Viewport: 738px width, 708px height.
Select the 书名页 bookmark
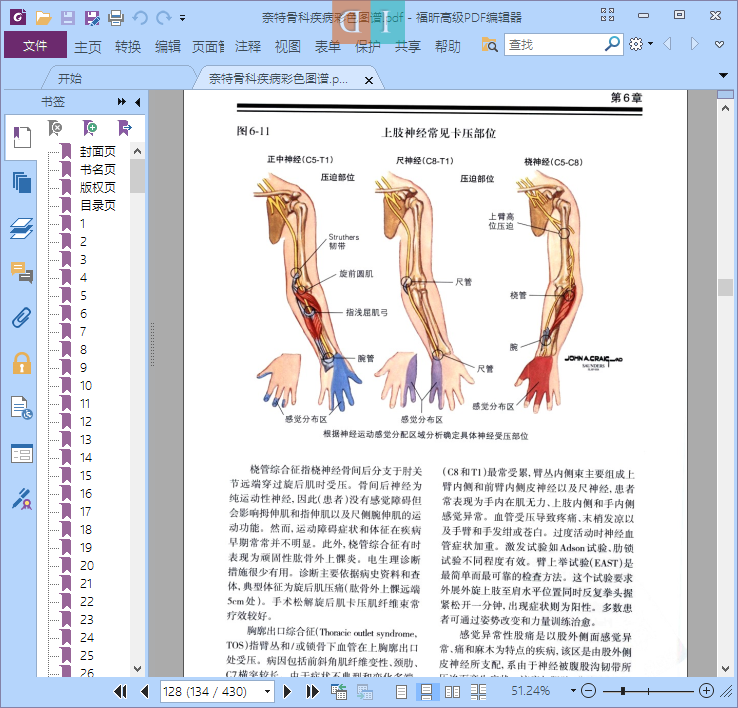(97, 169)
